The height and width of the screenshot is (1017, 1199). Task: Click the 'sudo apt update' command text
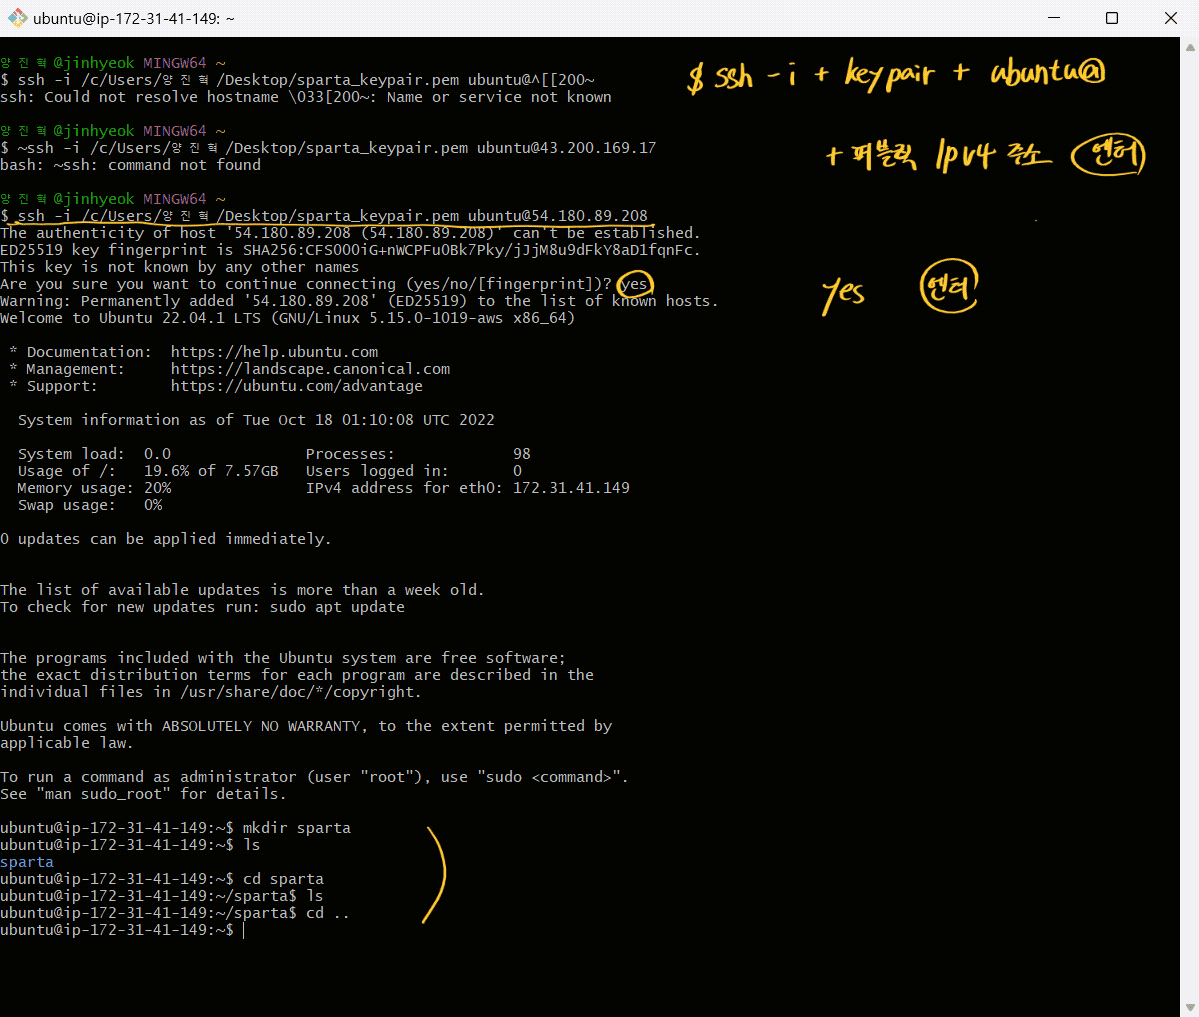click(x=337, y=607)
